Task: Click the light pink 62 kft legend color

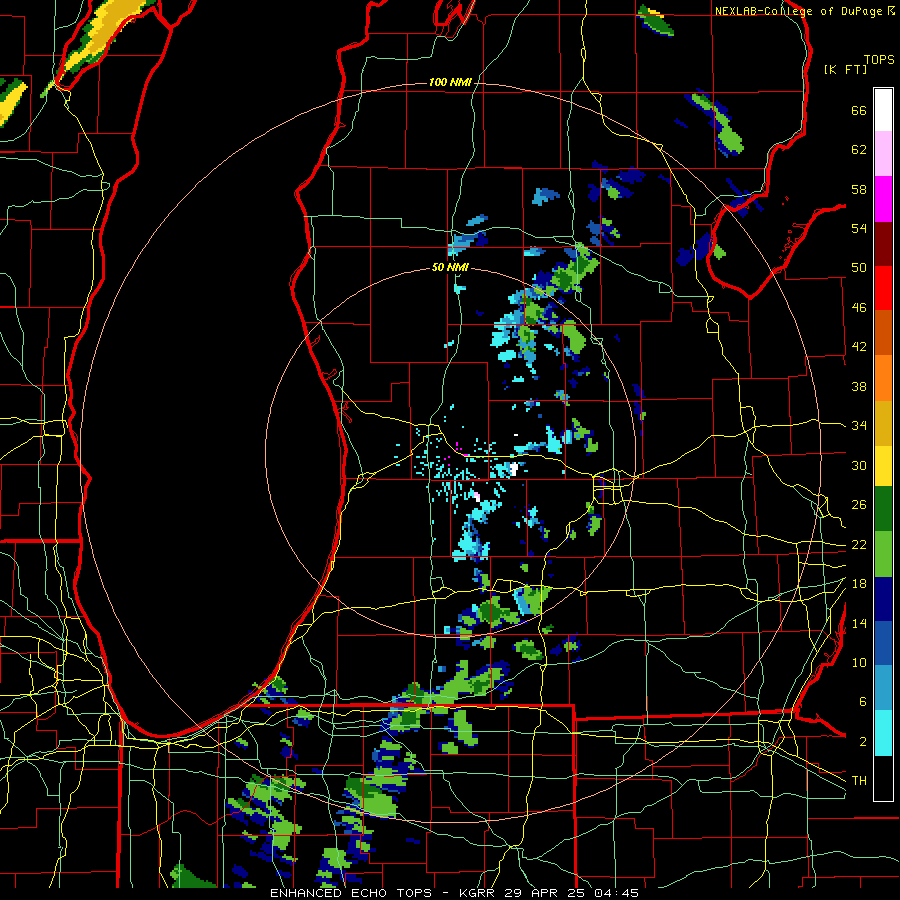Action: point(883,153)
